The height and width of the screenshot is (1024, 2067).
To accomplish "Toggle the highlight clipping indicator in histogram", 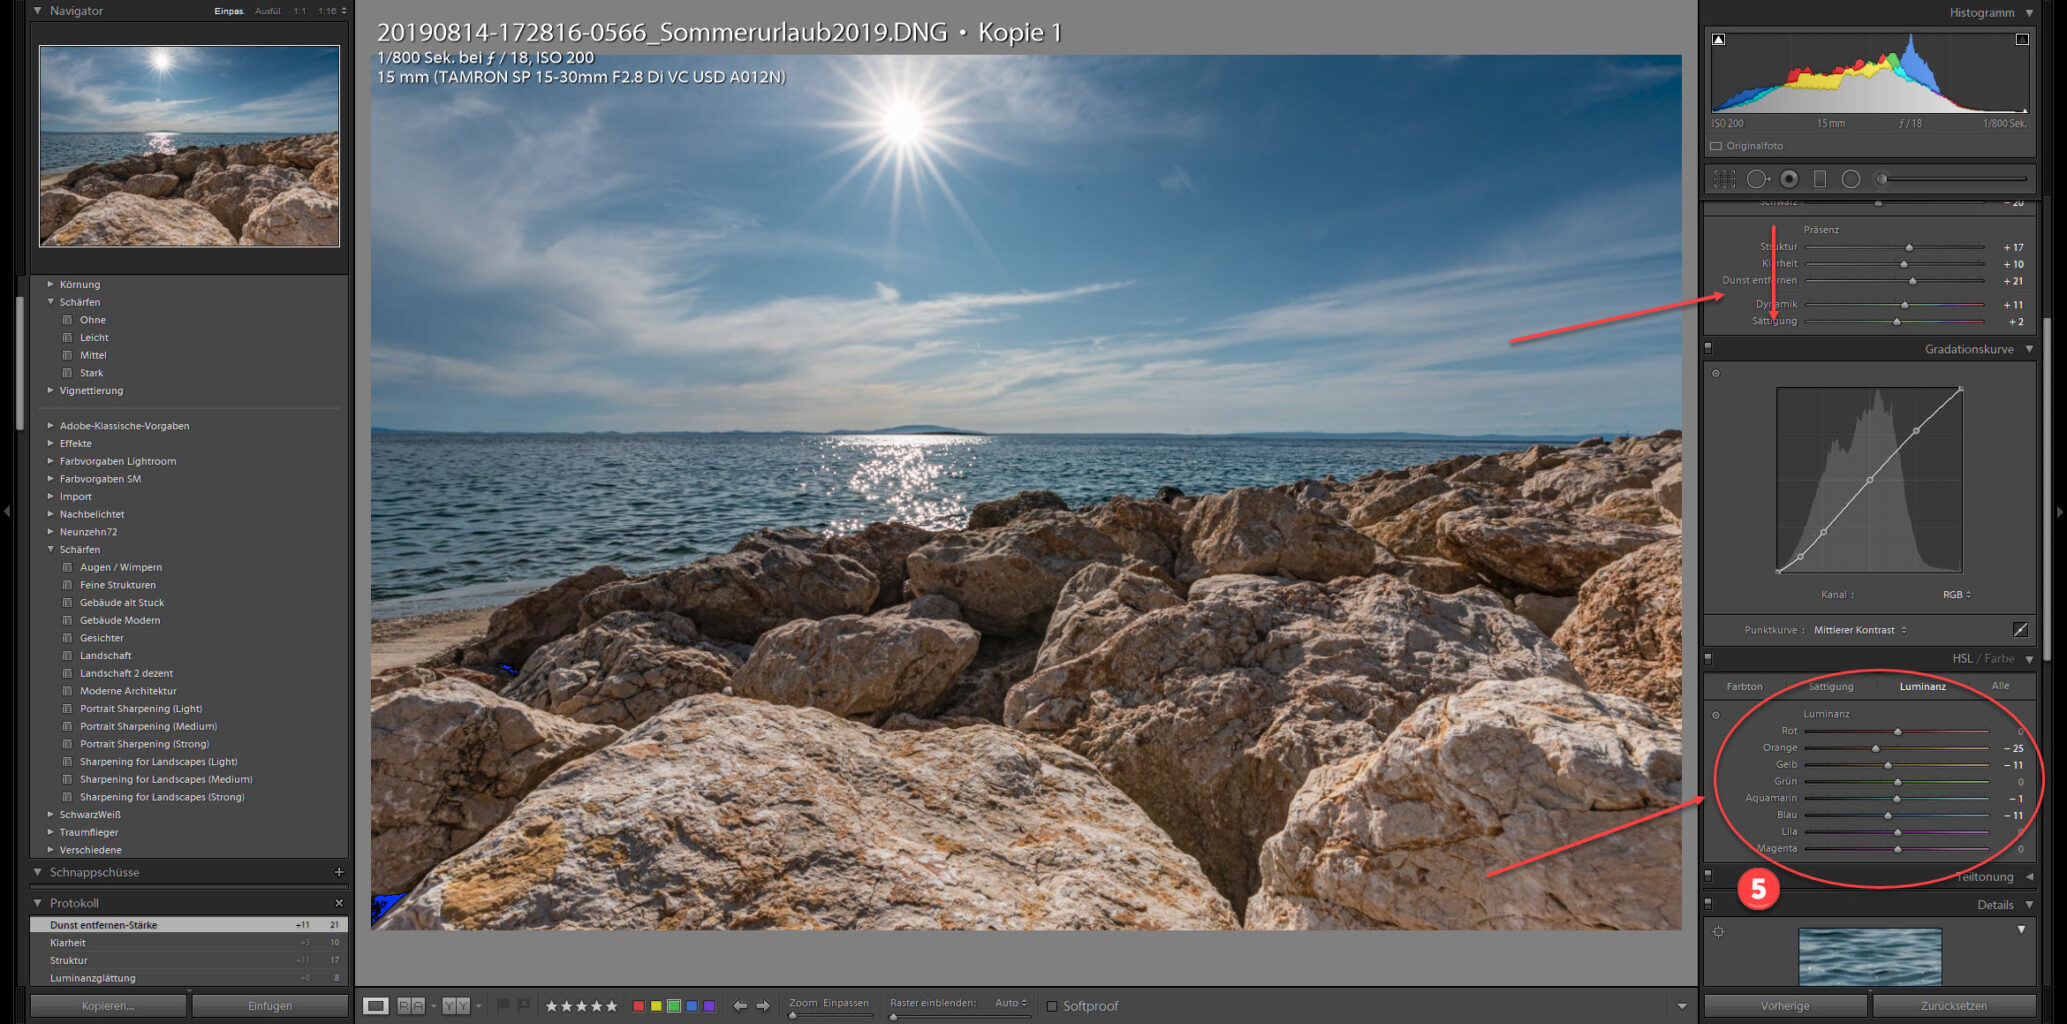I will pyautogui.click(x=2022, y=40).
